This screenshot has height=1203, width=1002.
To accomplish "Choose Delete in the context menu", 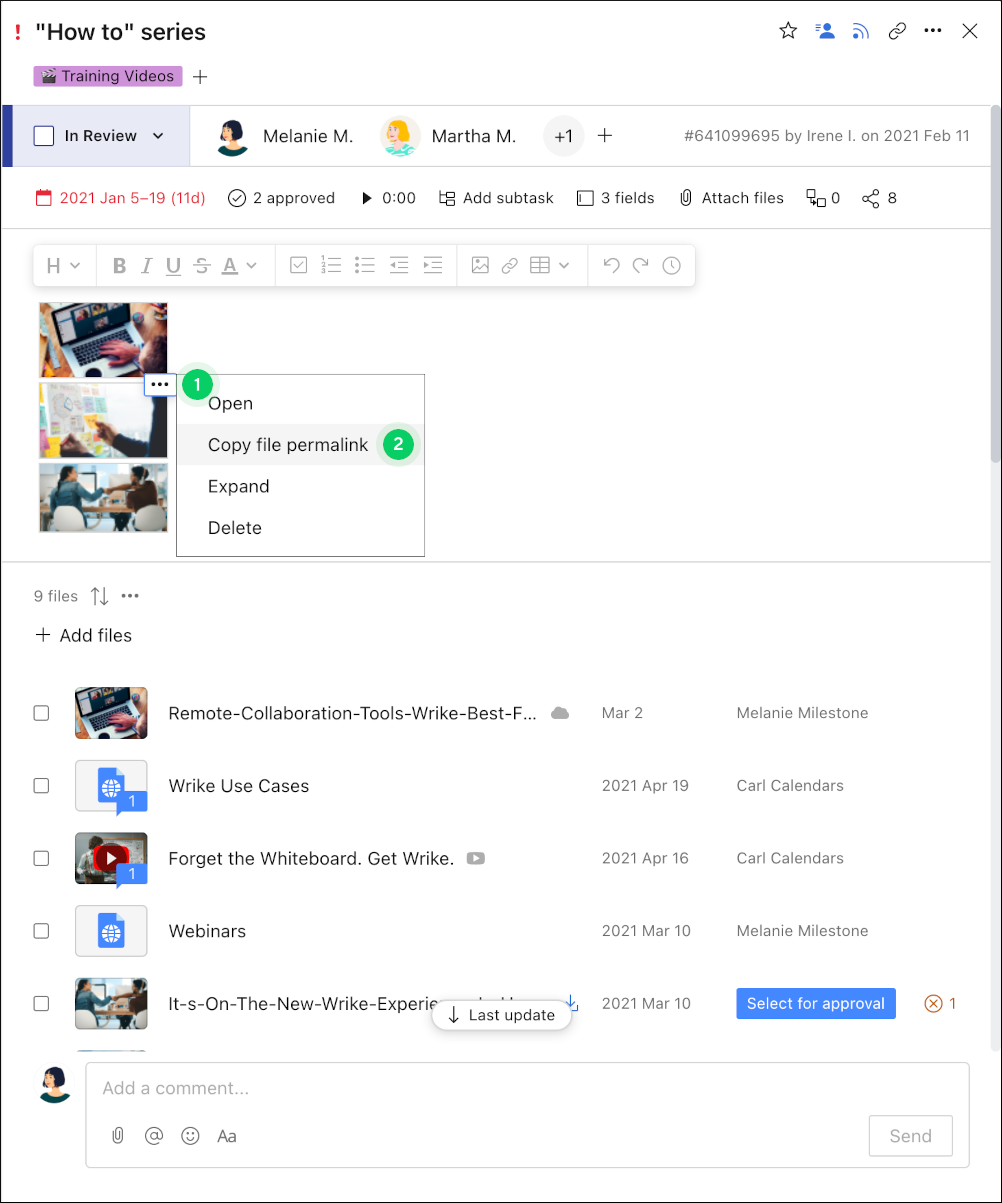I will [x=235, y=527].
